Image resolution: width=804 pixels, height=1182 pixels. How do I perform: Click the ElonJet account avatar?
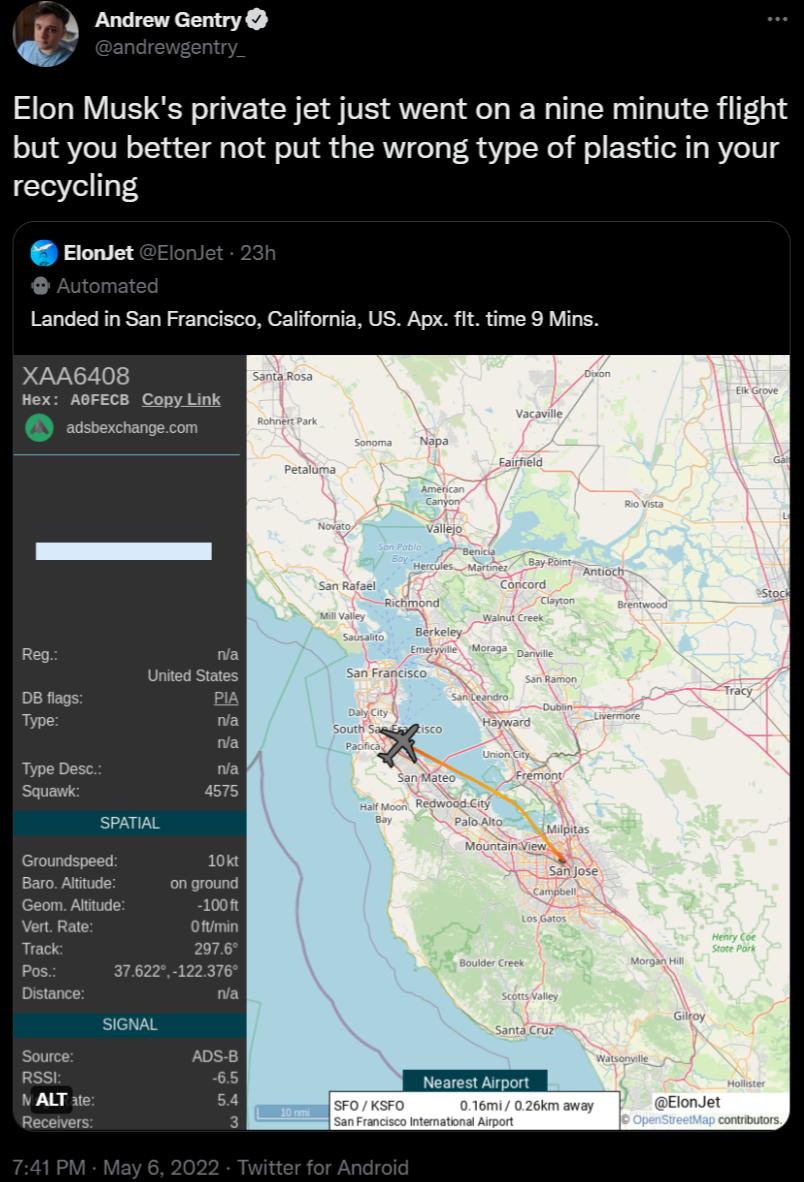pos(44,253)
